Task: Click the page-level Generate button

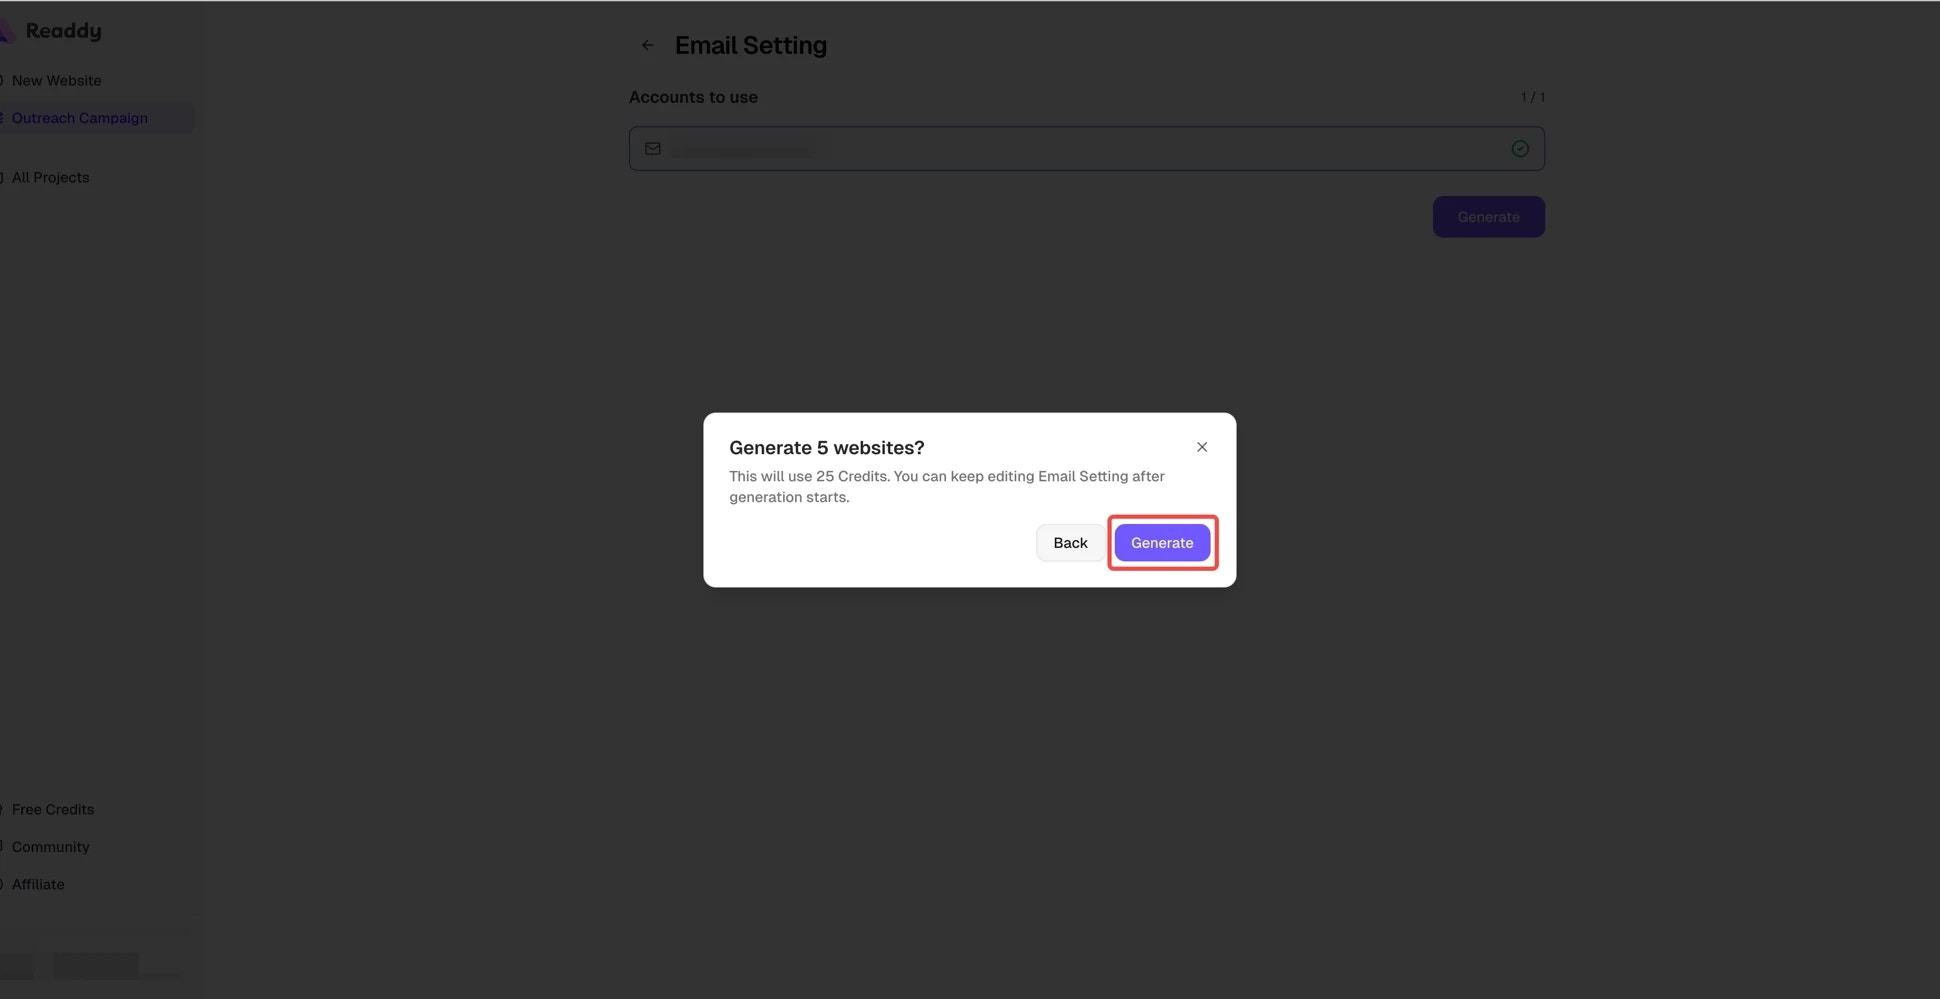Action: pyautogui.click(x=1488, y=216)
